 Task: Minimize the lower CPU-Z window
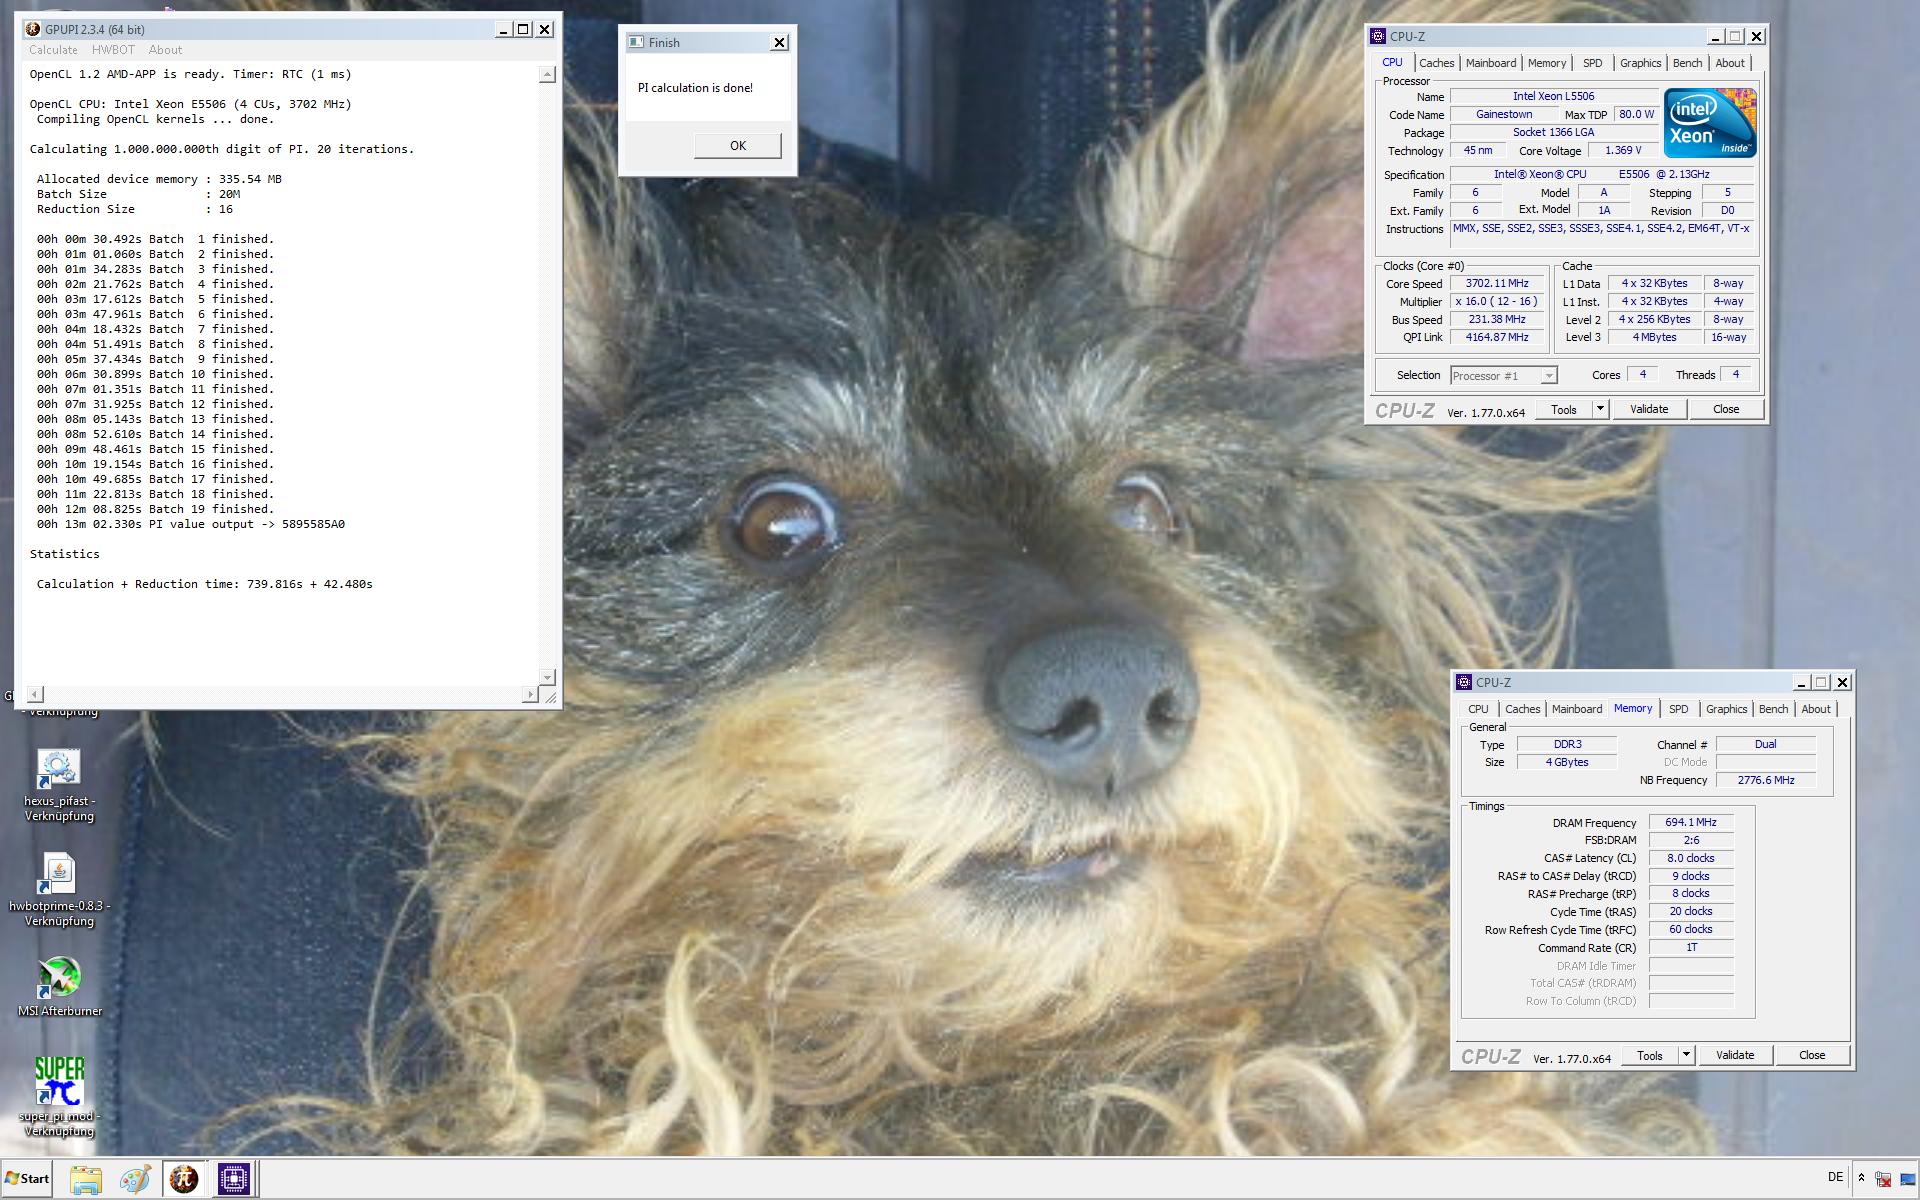pyautogui.click(x=1801, y=683)
